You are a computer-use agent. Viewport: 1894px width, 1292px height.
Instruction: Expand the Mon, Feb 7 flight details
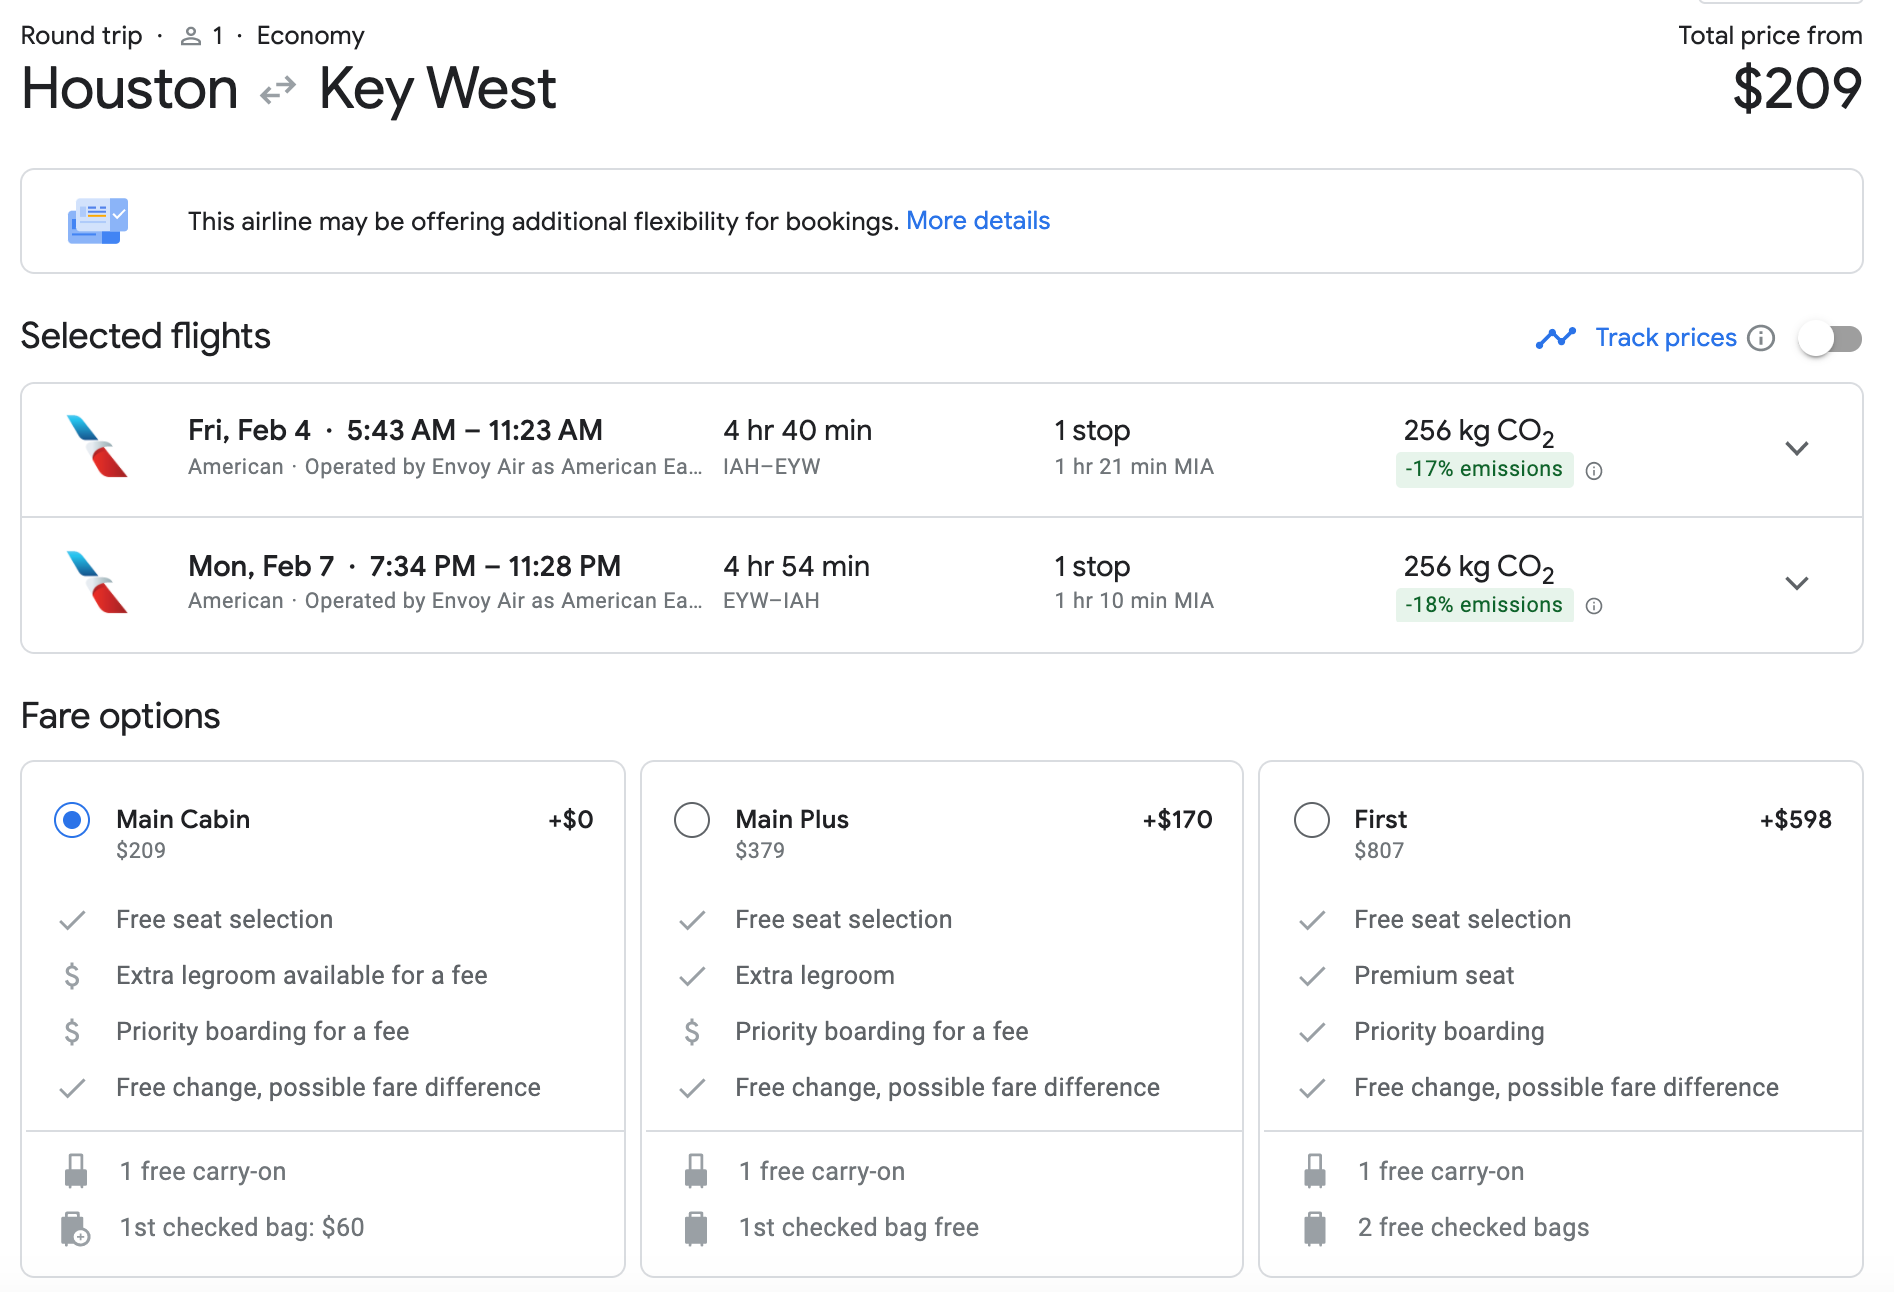(1796, 583)
